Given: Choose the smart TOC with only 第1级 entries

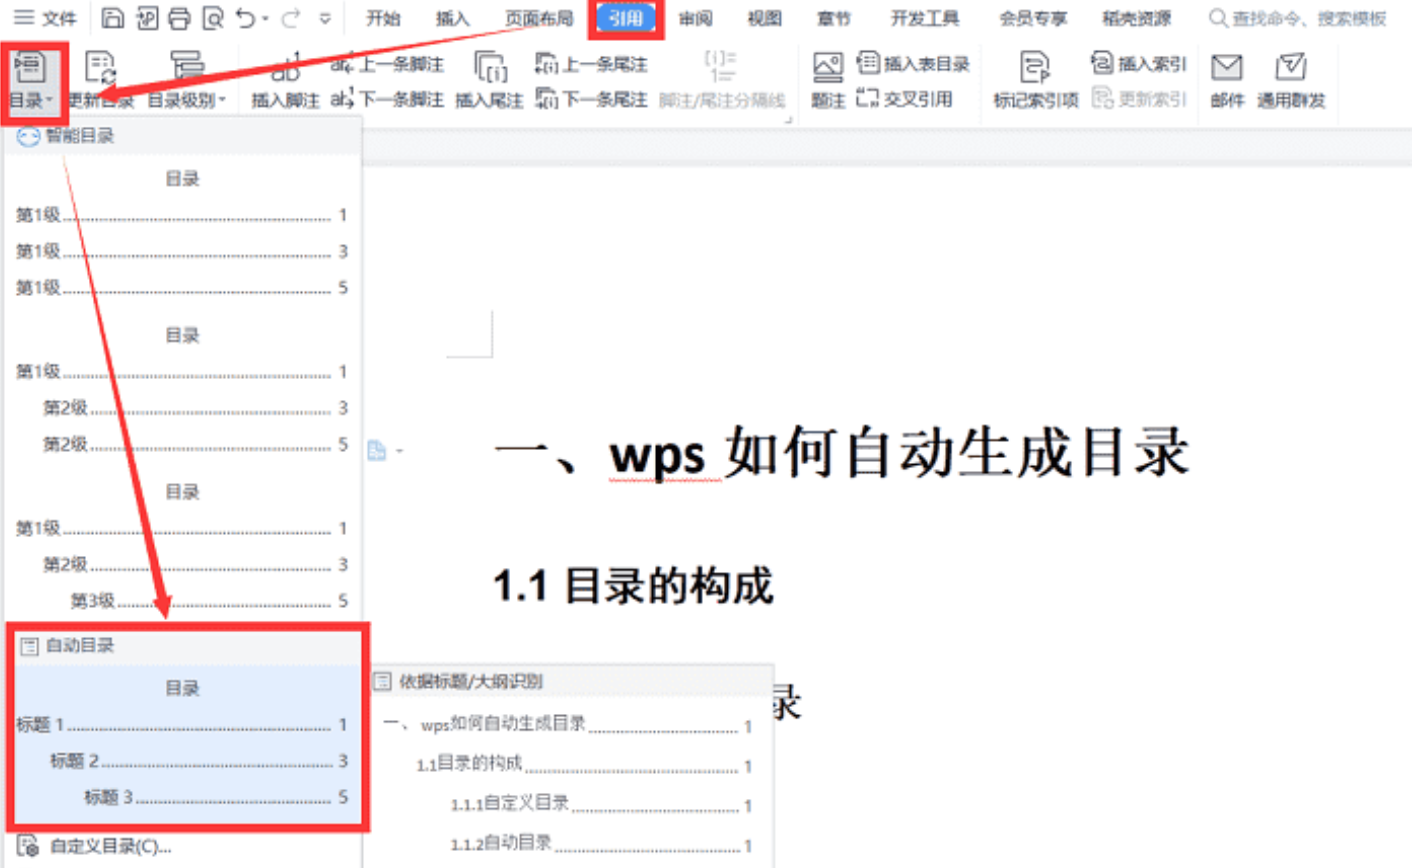Looking at the screenshot, I should [x=182, y=233].
